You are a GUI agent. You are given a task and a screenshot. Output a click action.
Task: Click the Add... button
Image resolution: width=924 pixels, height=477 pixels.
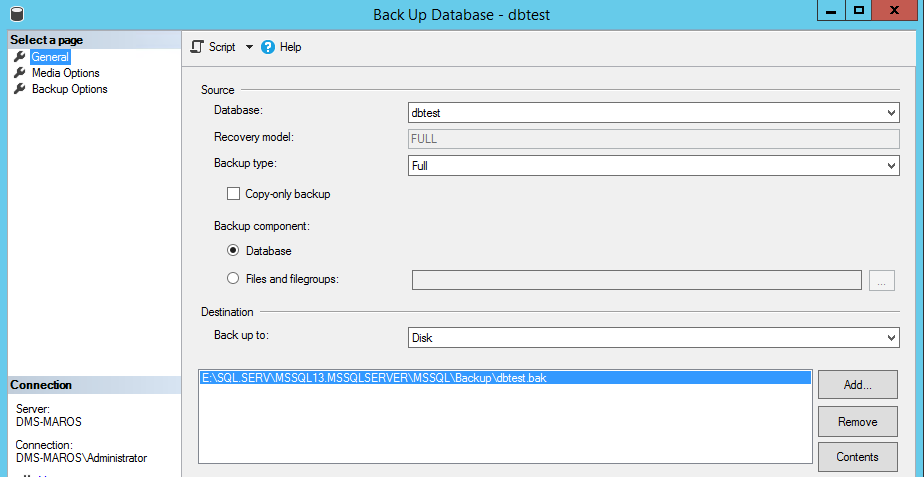857,384
